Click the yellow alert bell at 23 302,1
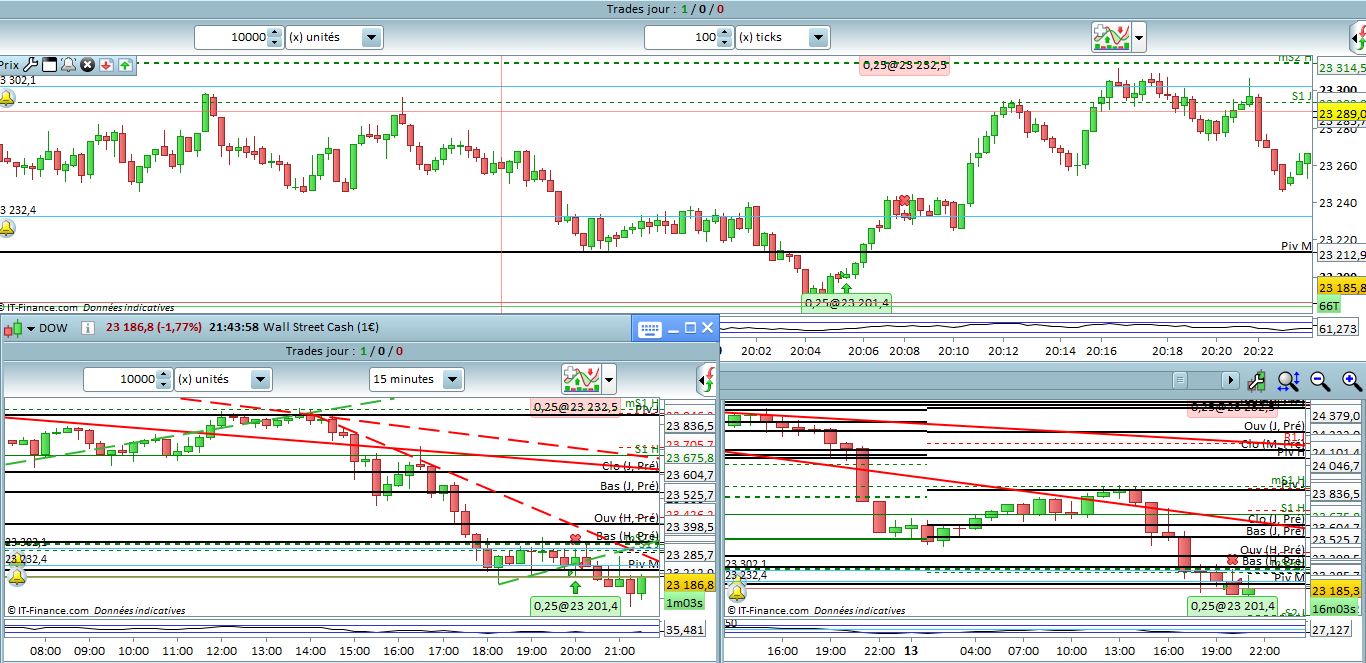Image resolution: width=1366 pixels, height=663 pixels. 6,98
